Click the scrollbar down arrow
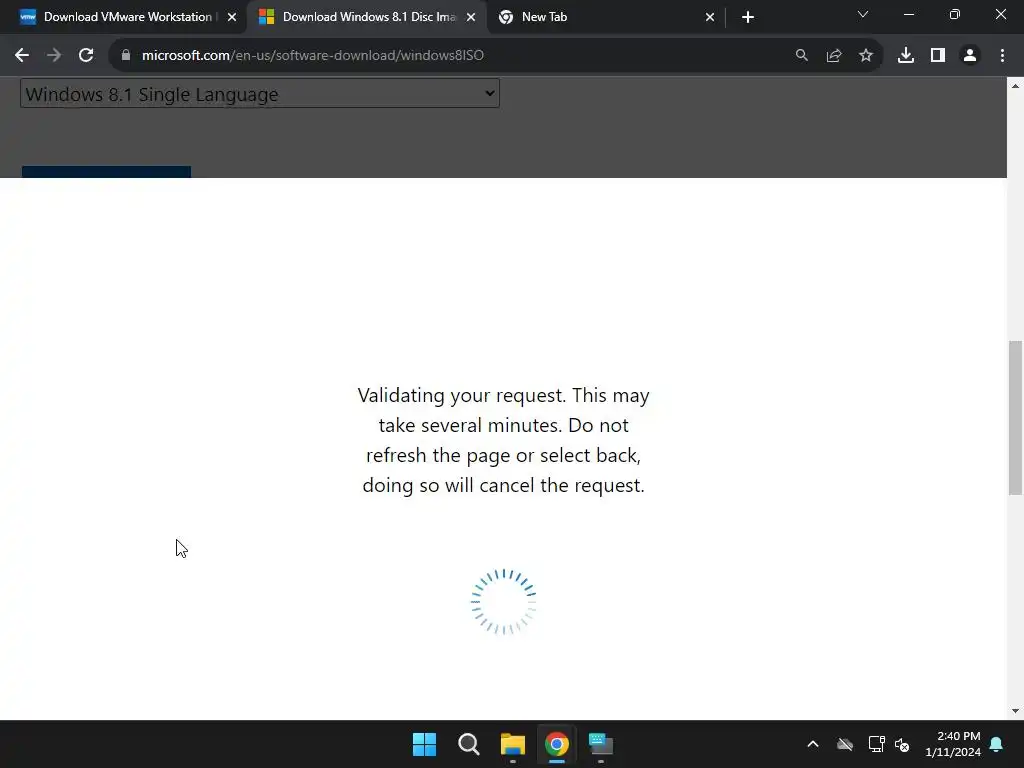Screen dimensions: 1024x768 coord(1015,711)
